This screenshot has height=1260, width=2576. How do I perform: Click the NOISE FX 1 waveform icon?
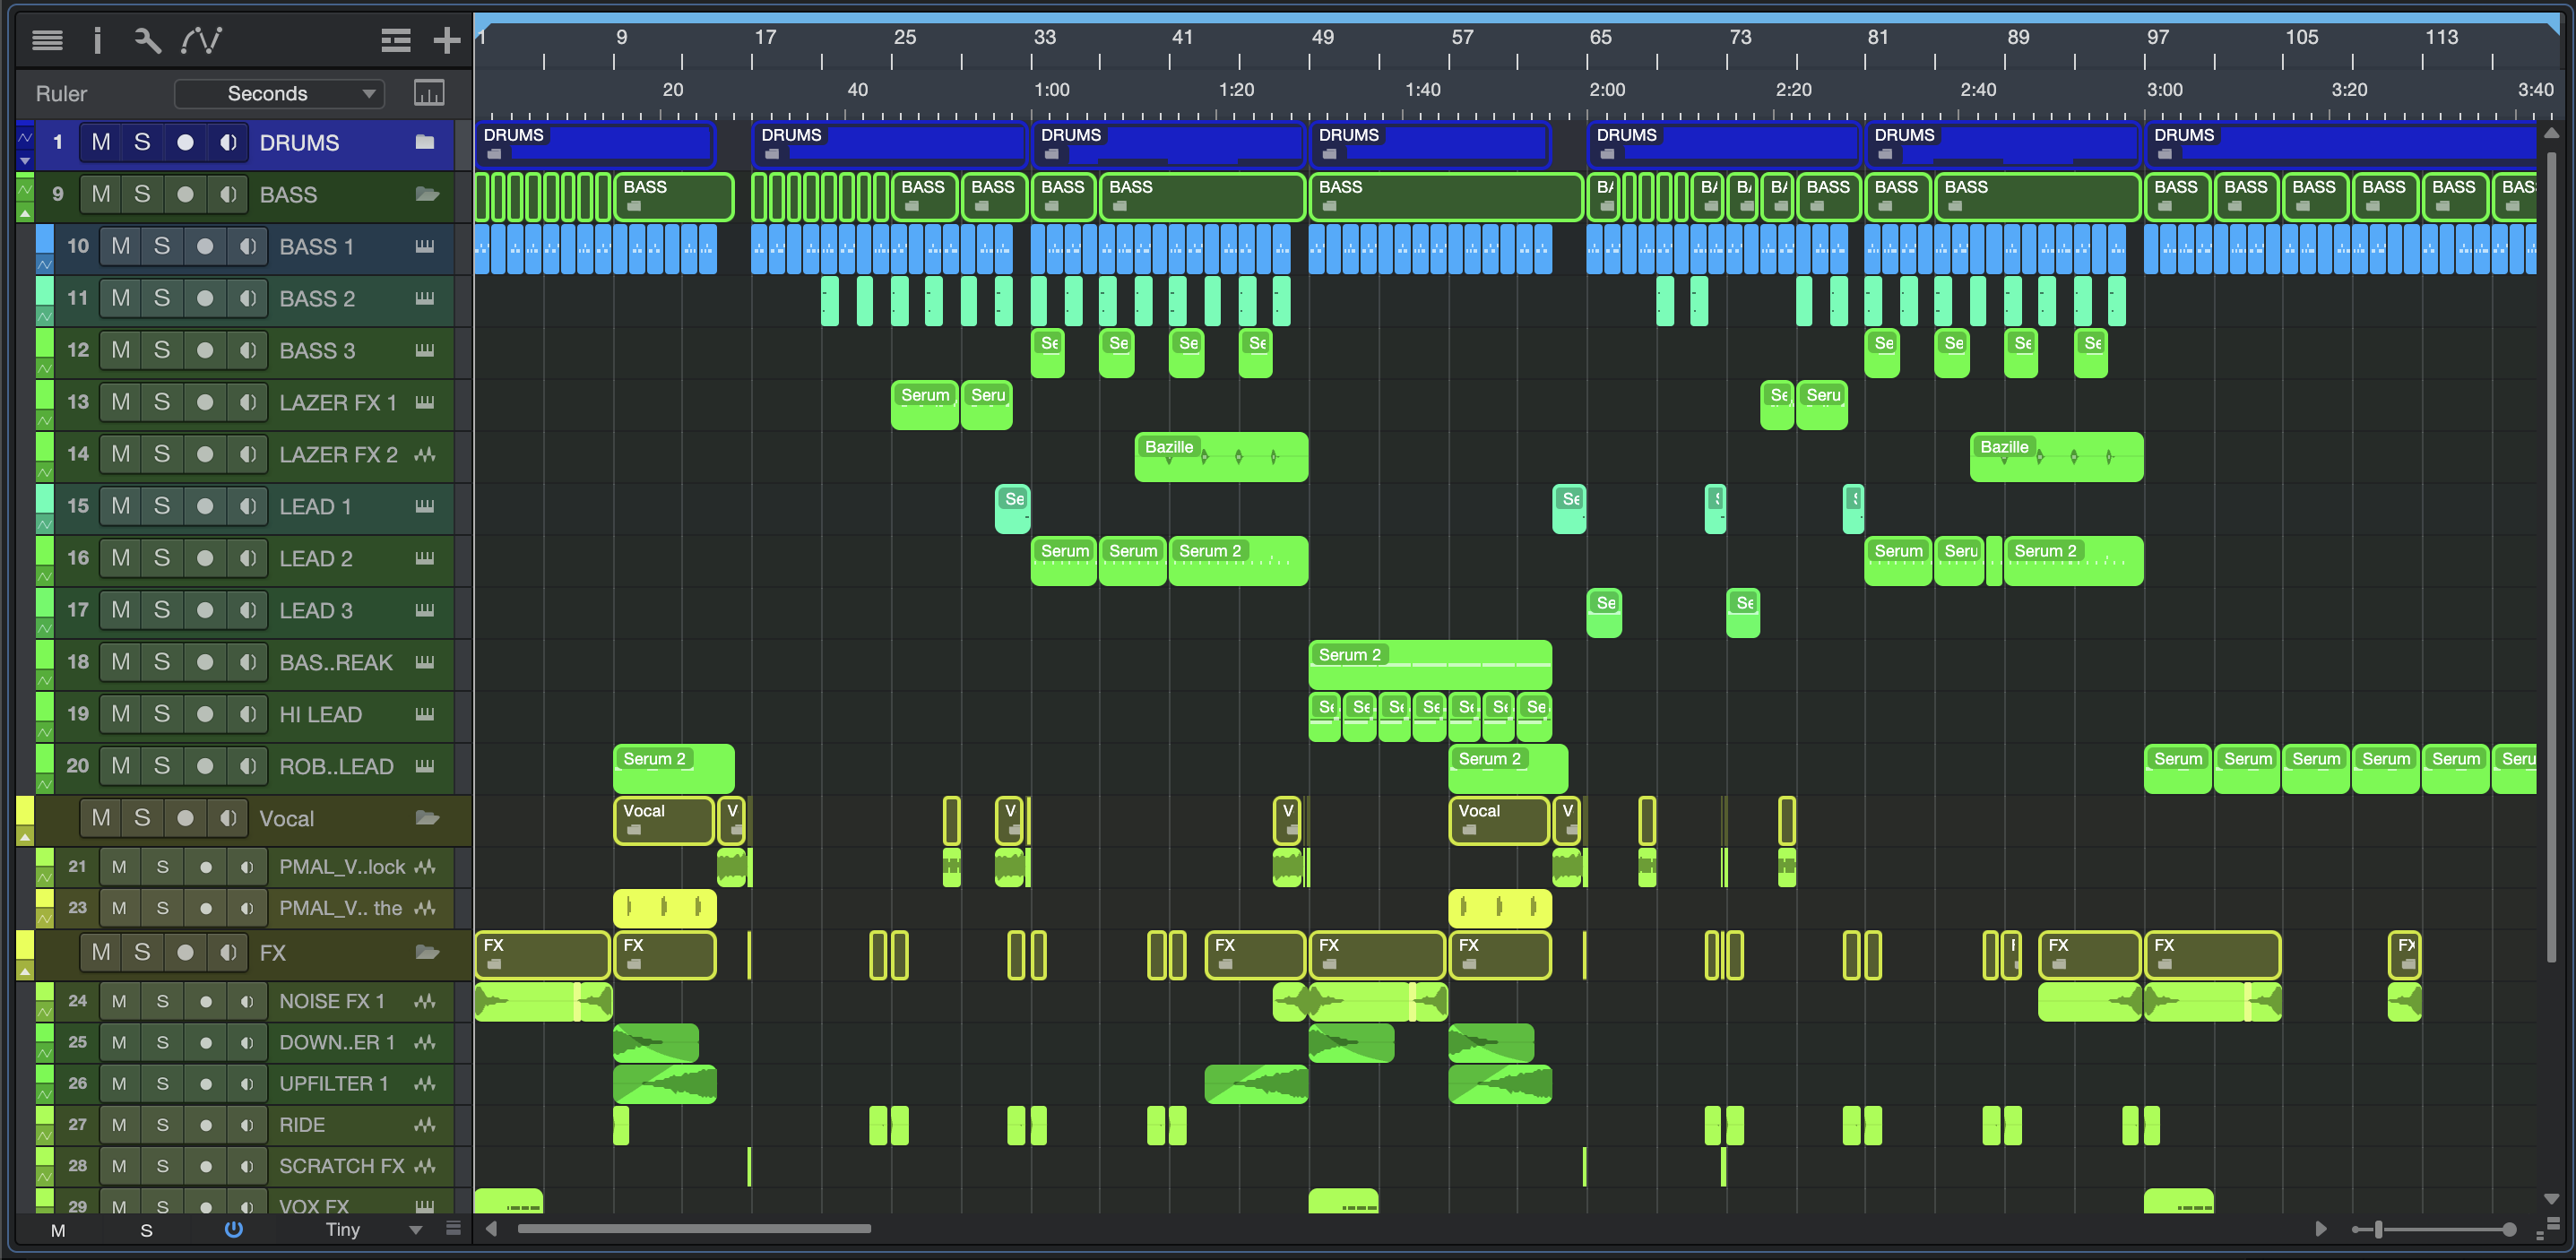pyautogui.click(x=425, y=1000)
